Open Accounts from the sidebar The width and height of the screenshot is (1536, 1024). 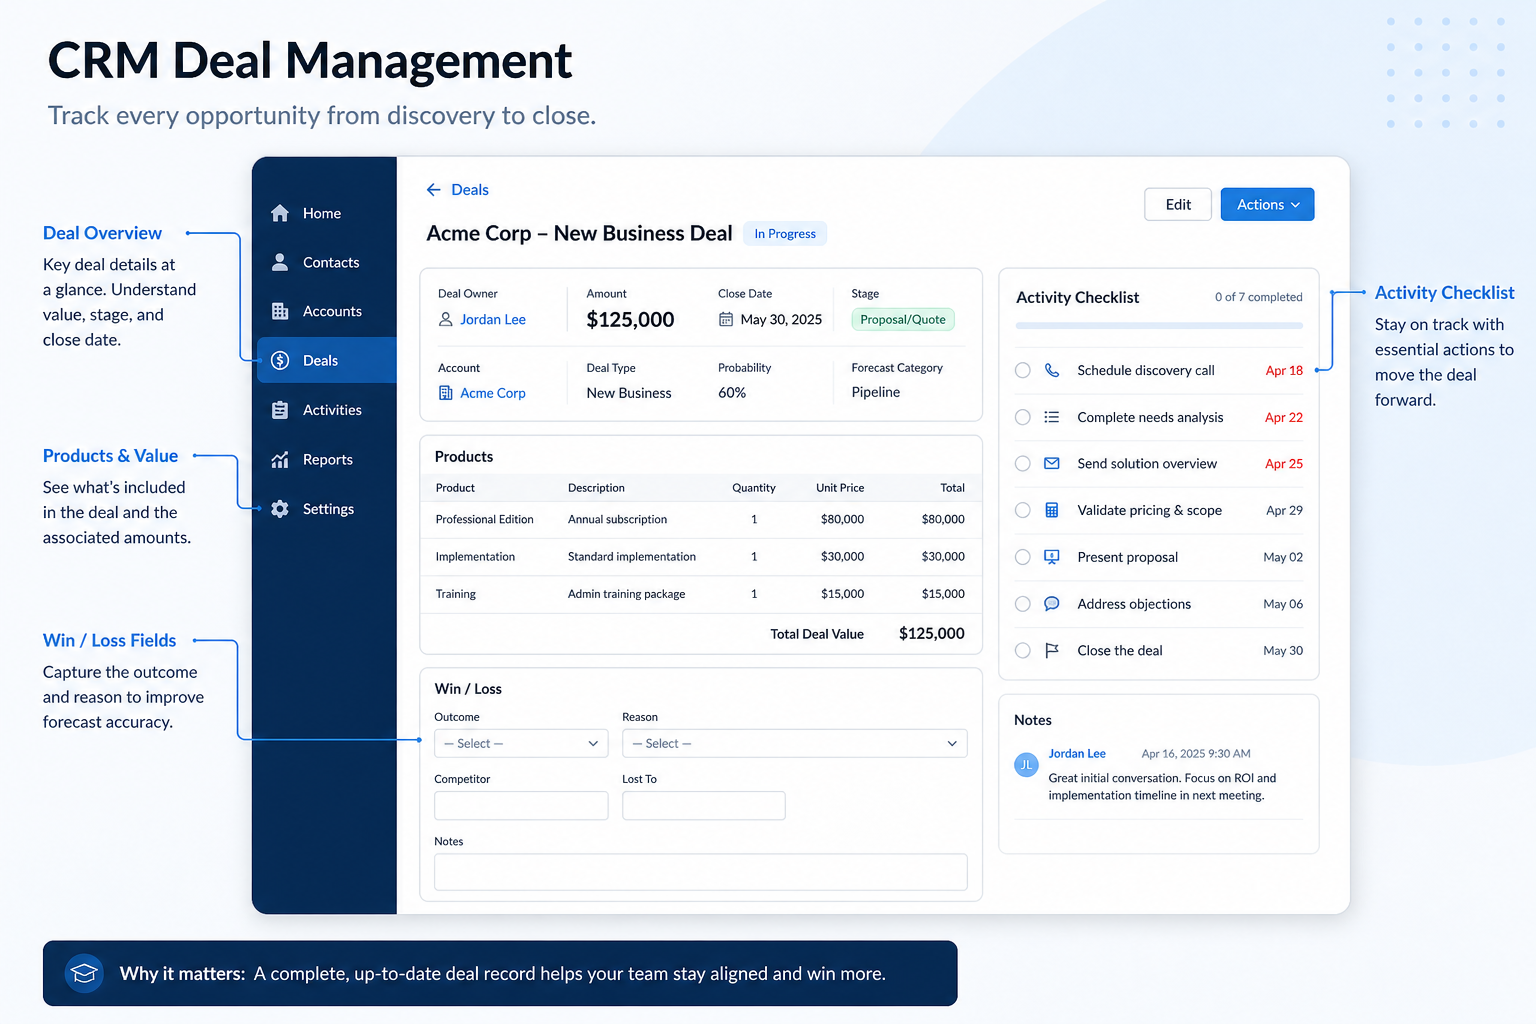tap(326, 311)
